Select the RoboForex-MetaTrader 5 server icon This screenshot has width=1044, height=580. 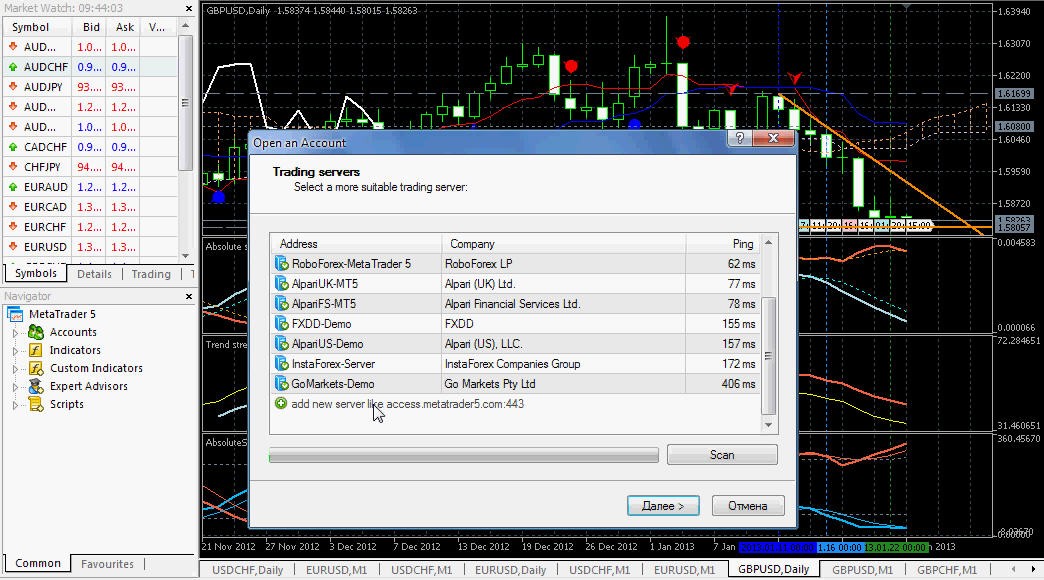281,264
